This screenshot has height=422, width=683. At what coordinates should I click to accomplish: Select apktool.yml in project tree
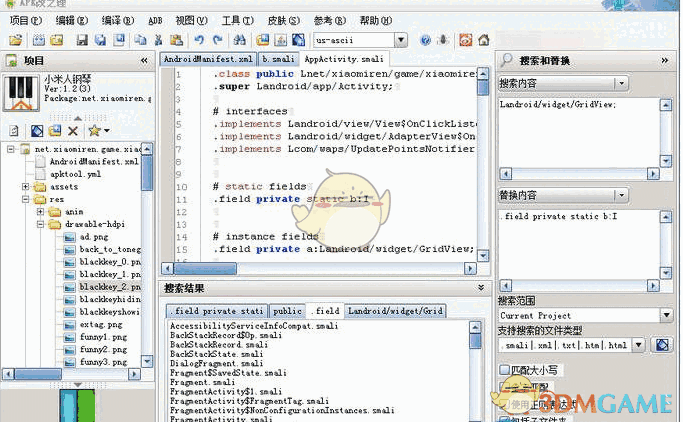[x=75, y=174]
